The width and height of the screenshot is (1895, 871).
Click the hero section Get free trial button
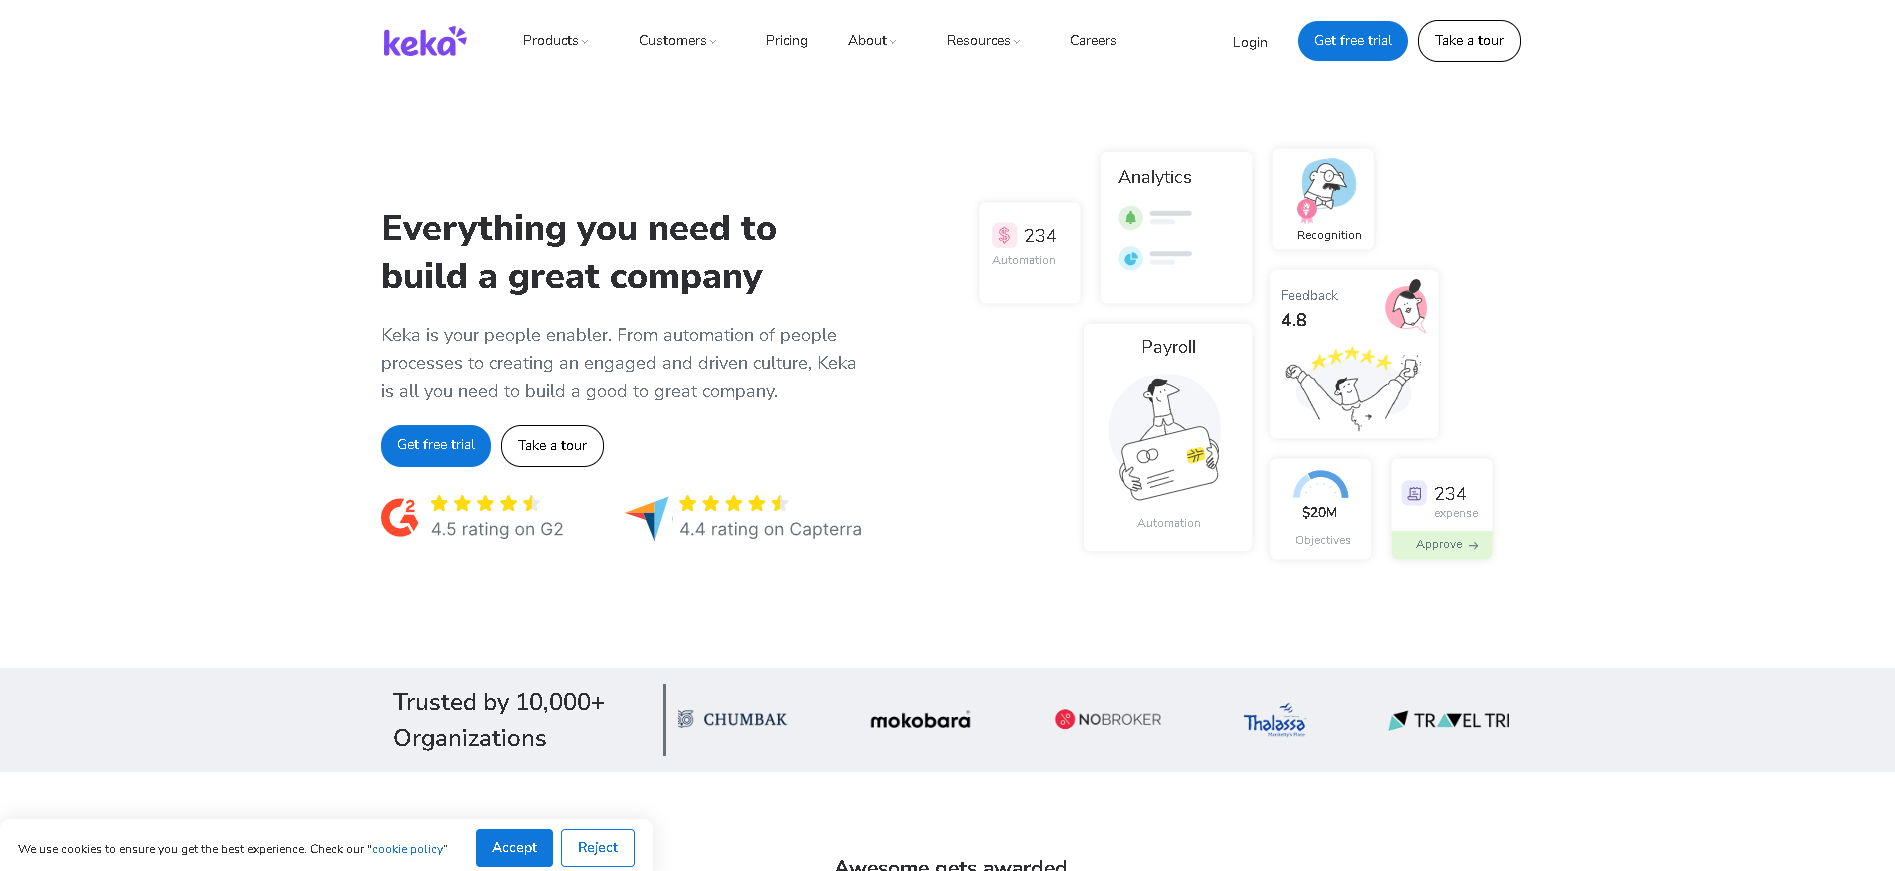click(x=436, y=446)
